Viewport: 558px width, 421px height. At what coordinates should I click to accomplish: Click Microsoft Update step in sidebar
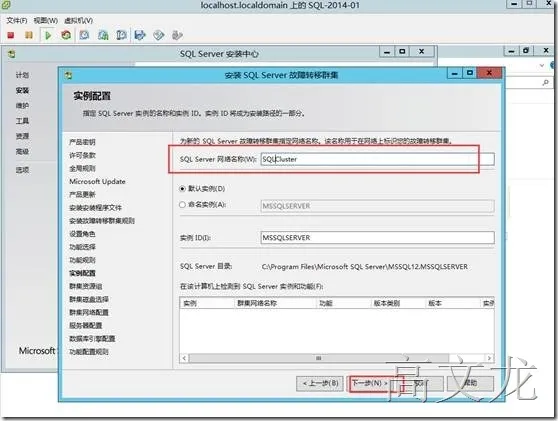[97, 181]
